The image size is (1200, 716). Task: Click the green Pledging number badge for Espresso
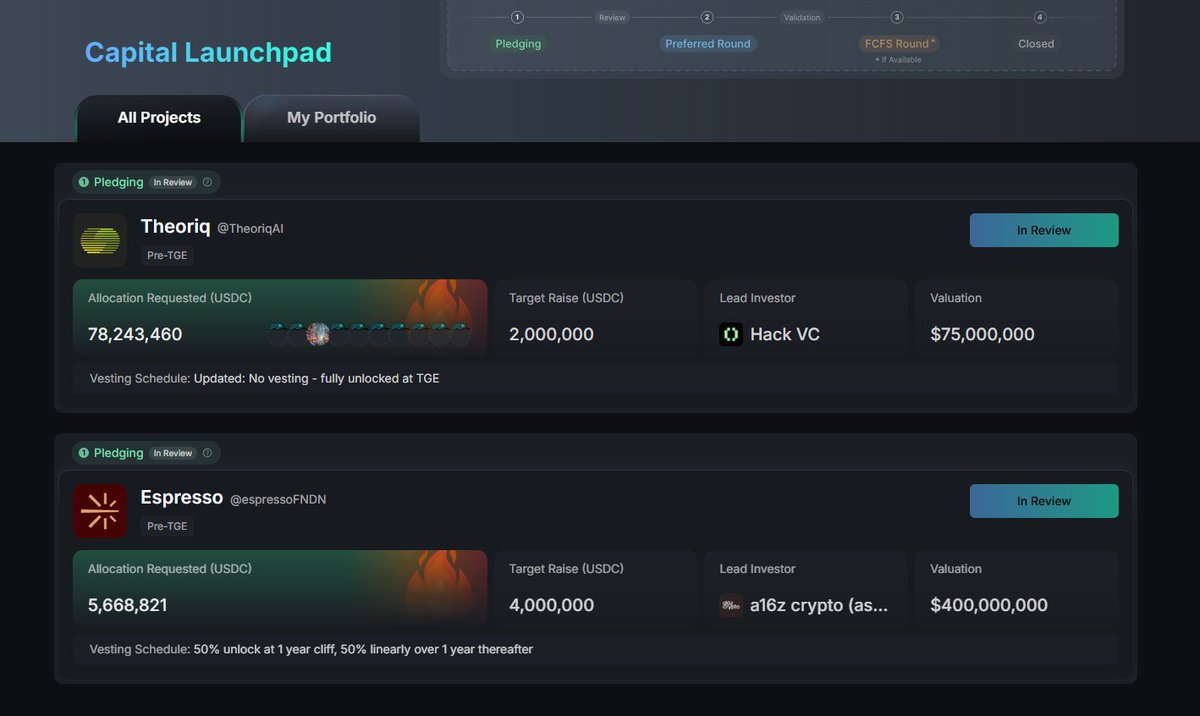(84, 453)
